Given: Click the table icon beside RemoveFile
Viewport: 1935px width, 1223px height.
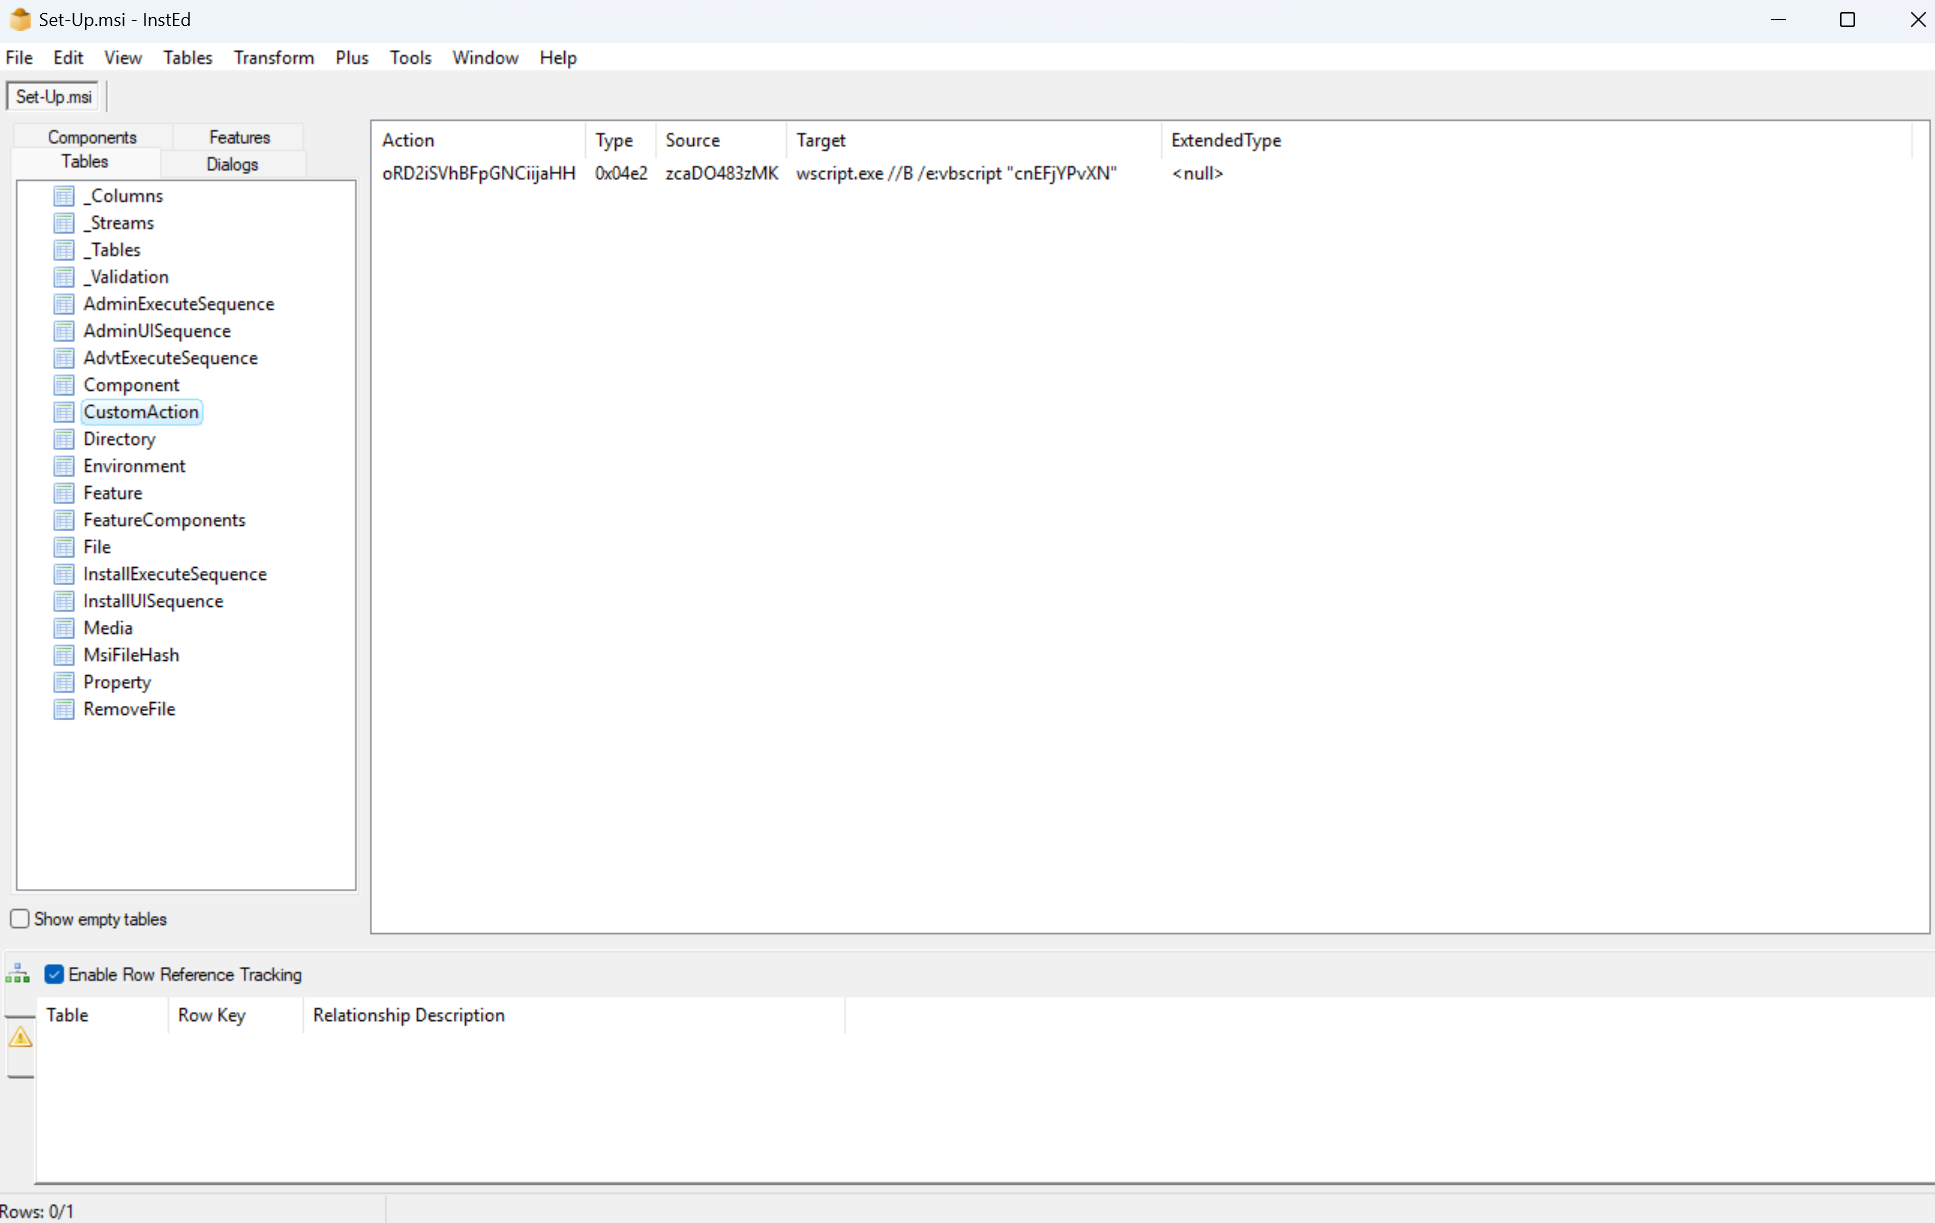Looking at the screenshot, I should 64,709.
